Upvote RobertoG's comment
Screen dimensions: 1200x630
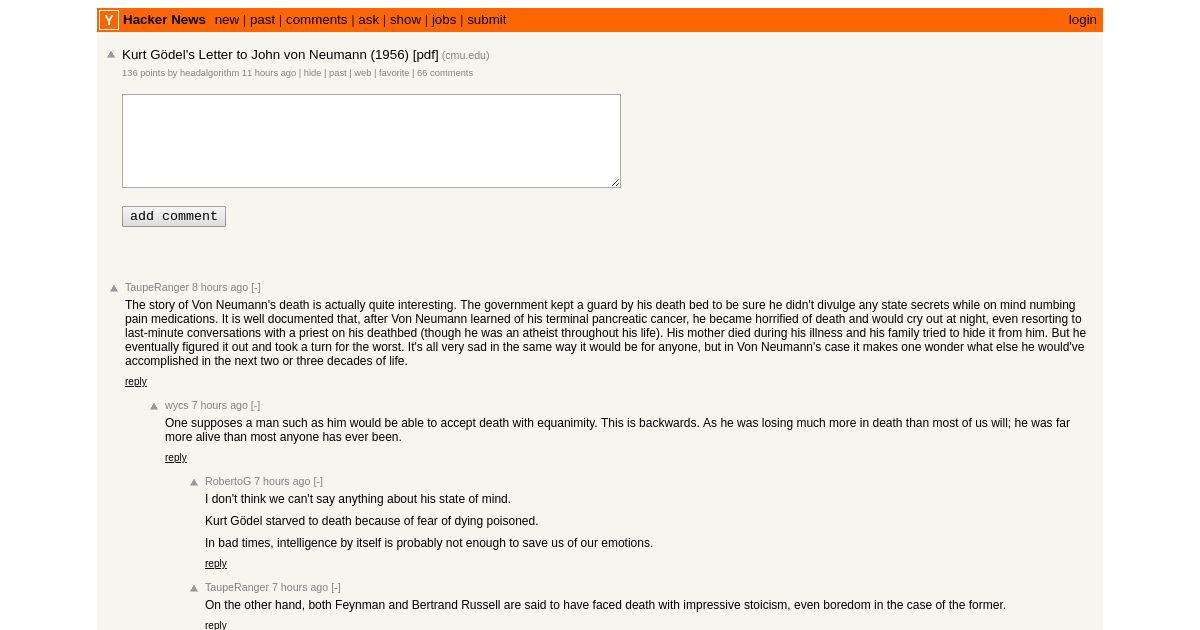tap(194, 482)
